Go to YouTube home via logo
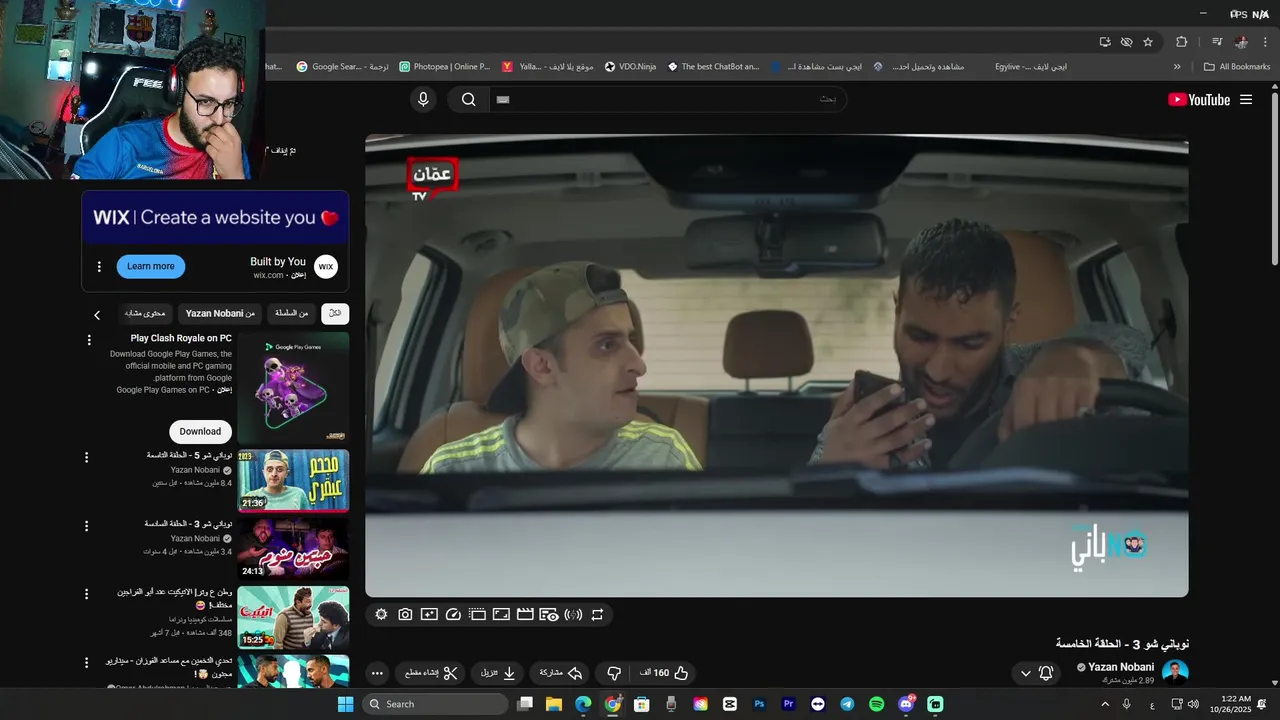 click(1198, 99)
